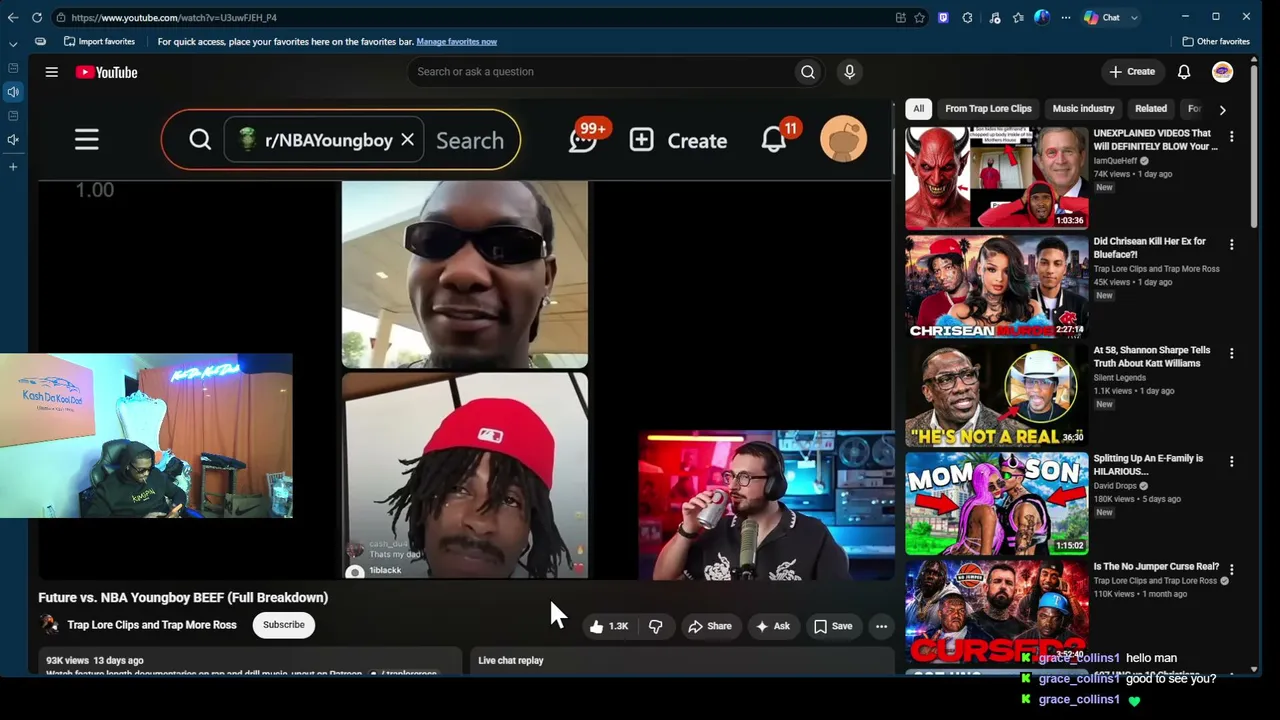Open options for Splitting Up An E-Family video

click(1231, 461)
